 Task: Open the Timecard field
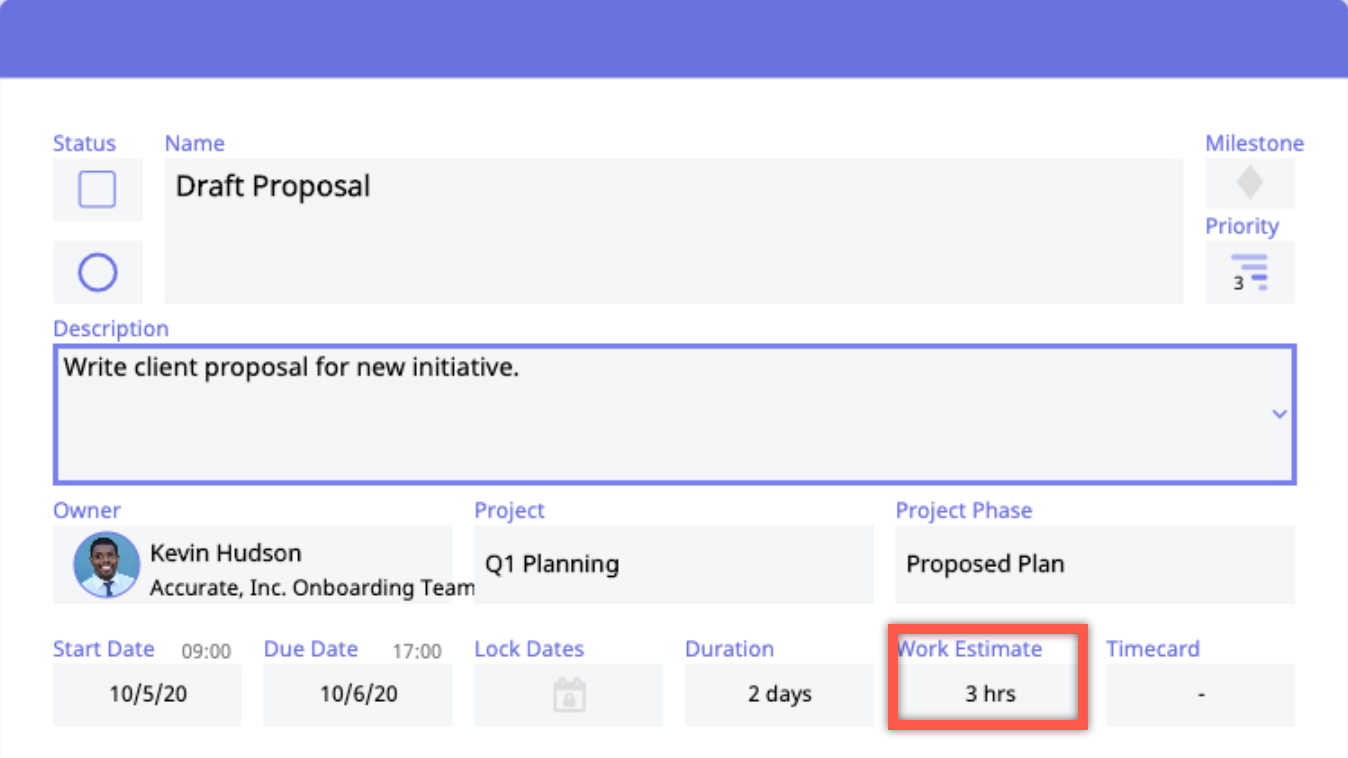[1200, 694]
